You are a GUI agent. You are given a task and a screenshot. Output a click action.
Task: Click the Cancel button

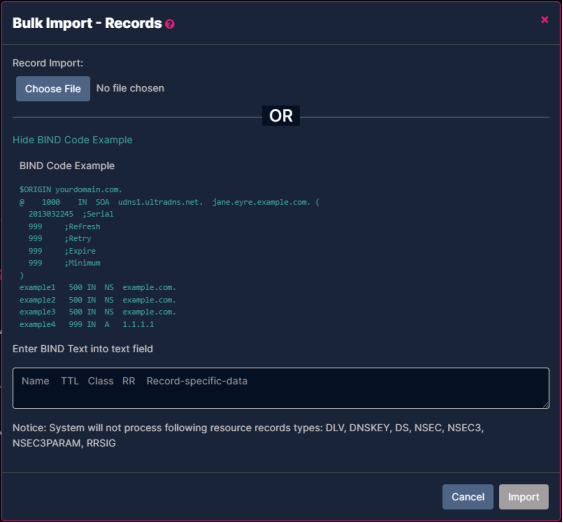(x=467, y=496)
